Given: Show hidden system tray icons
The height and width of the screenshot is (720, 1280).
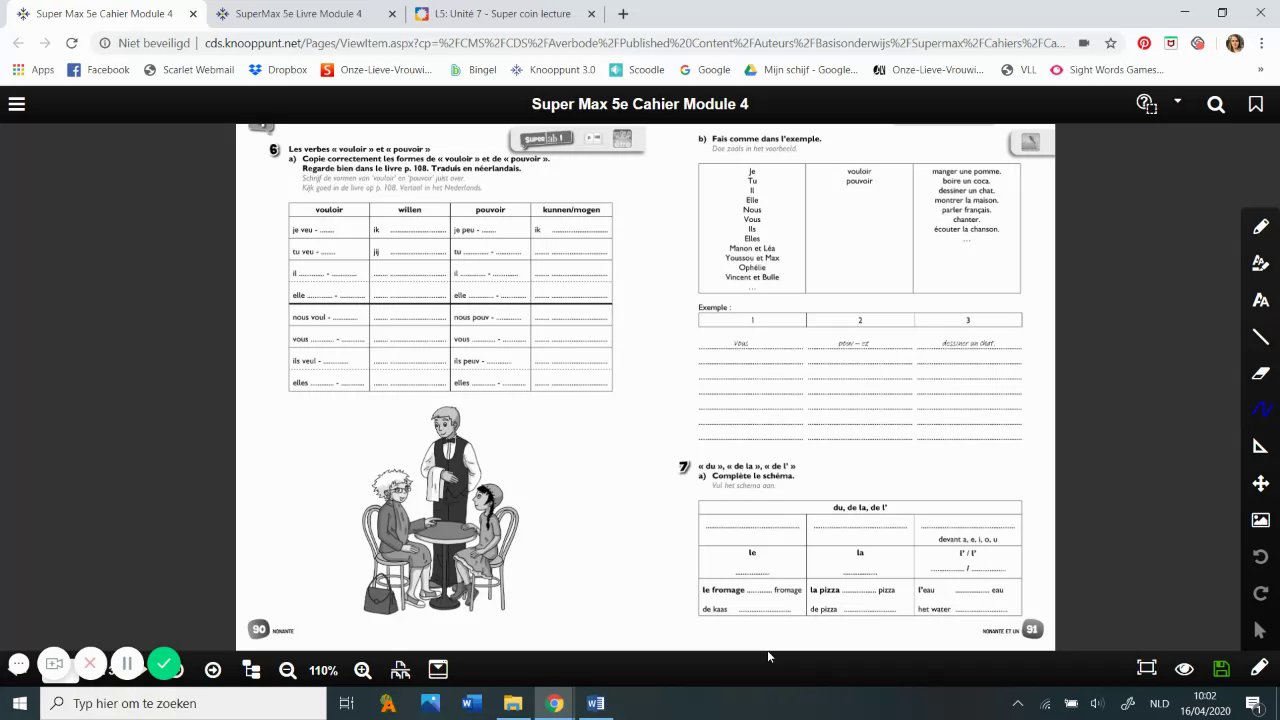Looking at the screenshot, I should coord(1018,703).
